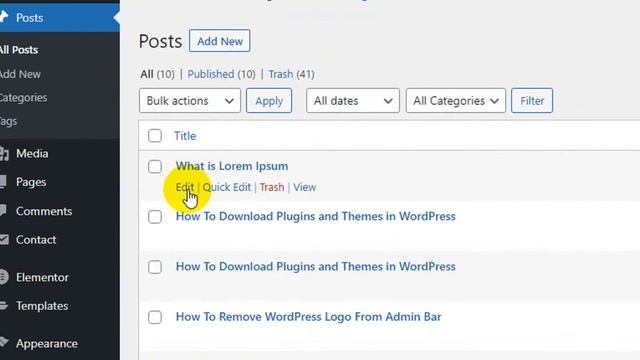Click the Appearance brush icon
This screenshot has width=640, height=360.
(4, 342)
